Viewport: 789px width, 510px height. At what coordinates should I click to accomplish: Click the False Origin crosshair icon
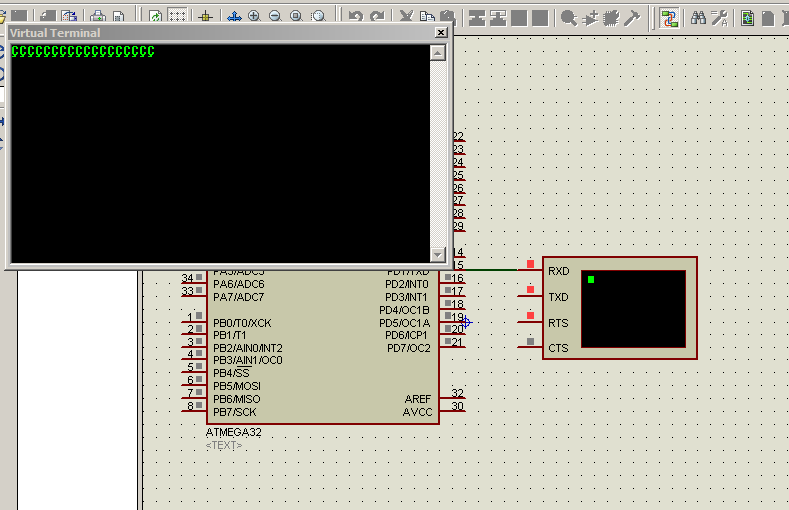click(x=205, y=17)
